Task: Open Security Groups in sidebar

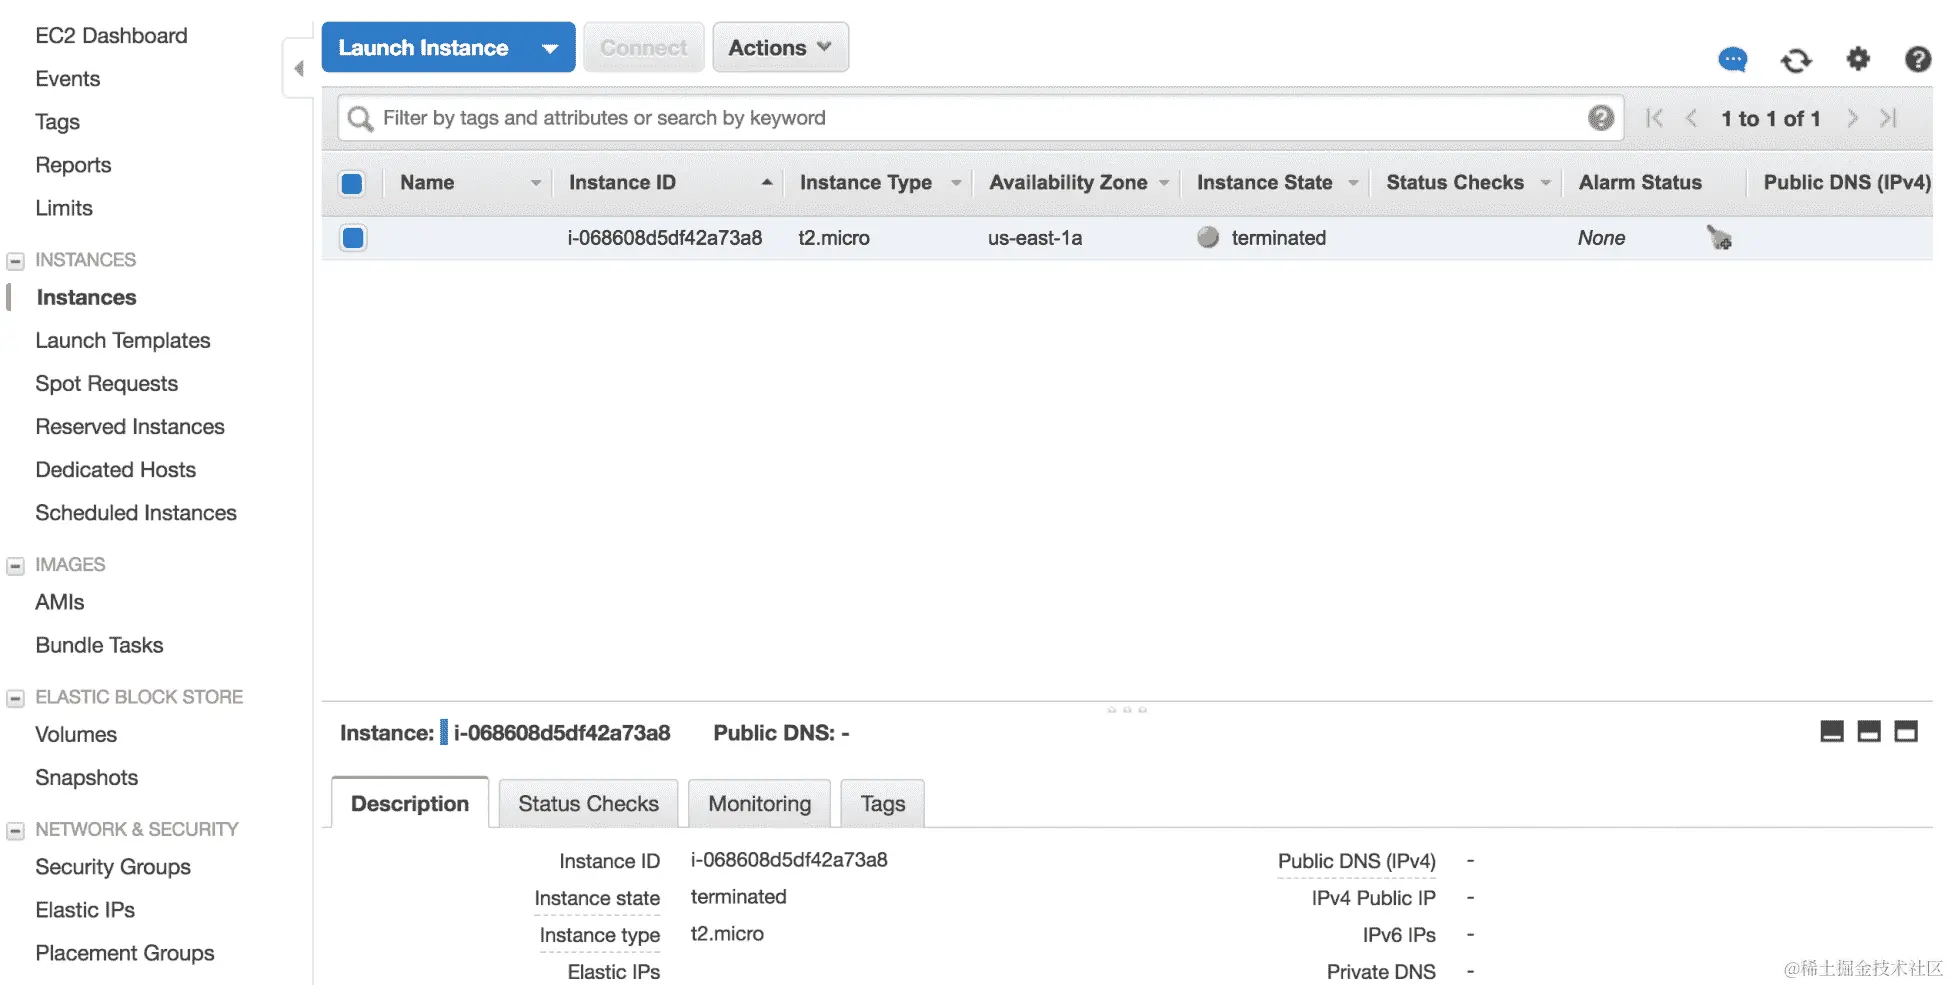Action: pyautogui.click(x=113, y=866)
